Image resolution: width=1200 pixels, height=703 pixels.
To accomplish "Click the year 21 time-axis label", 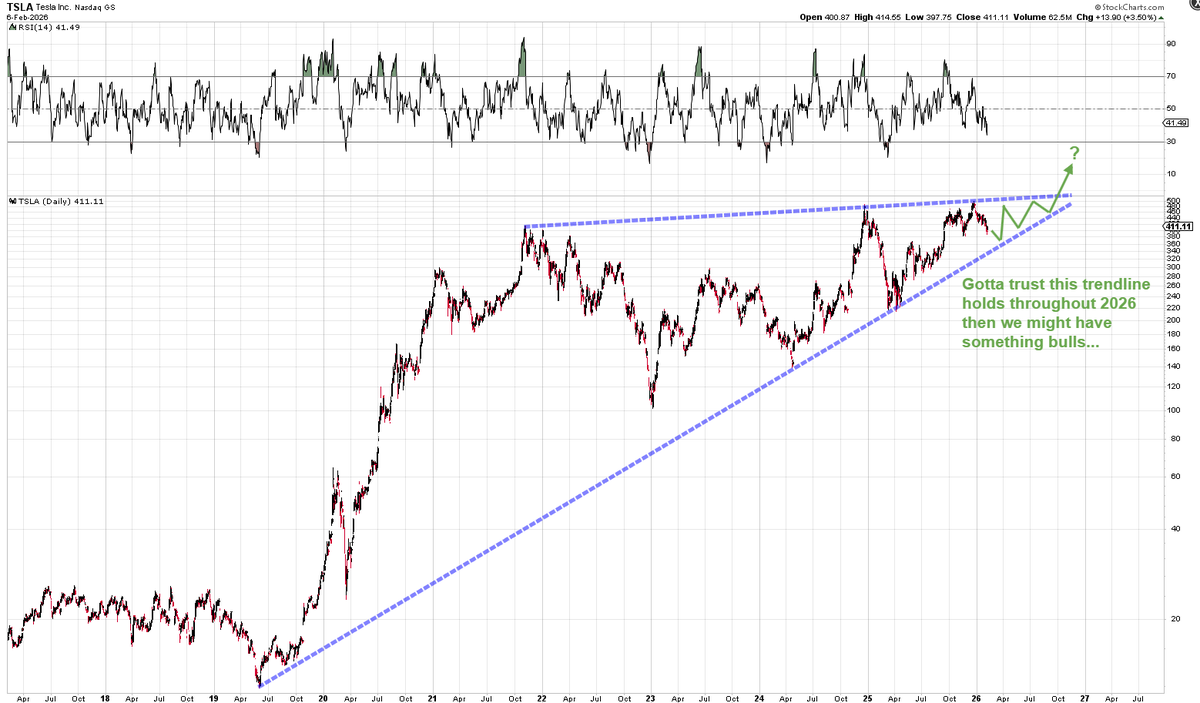I will click(432, 697).
